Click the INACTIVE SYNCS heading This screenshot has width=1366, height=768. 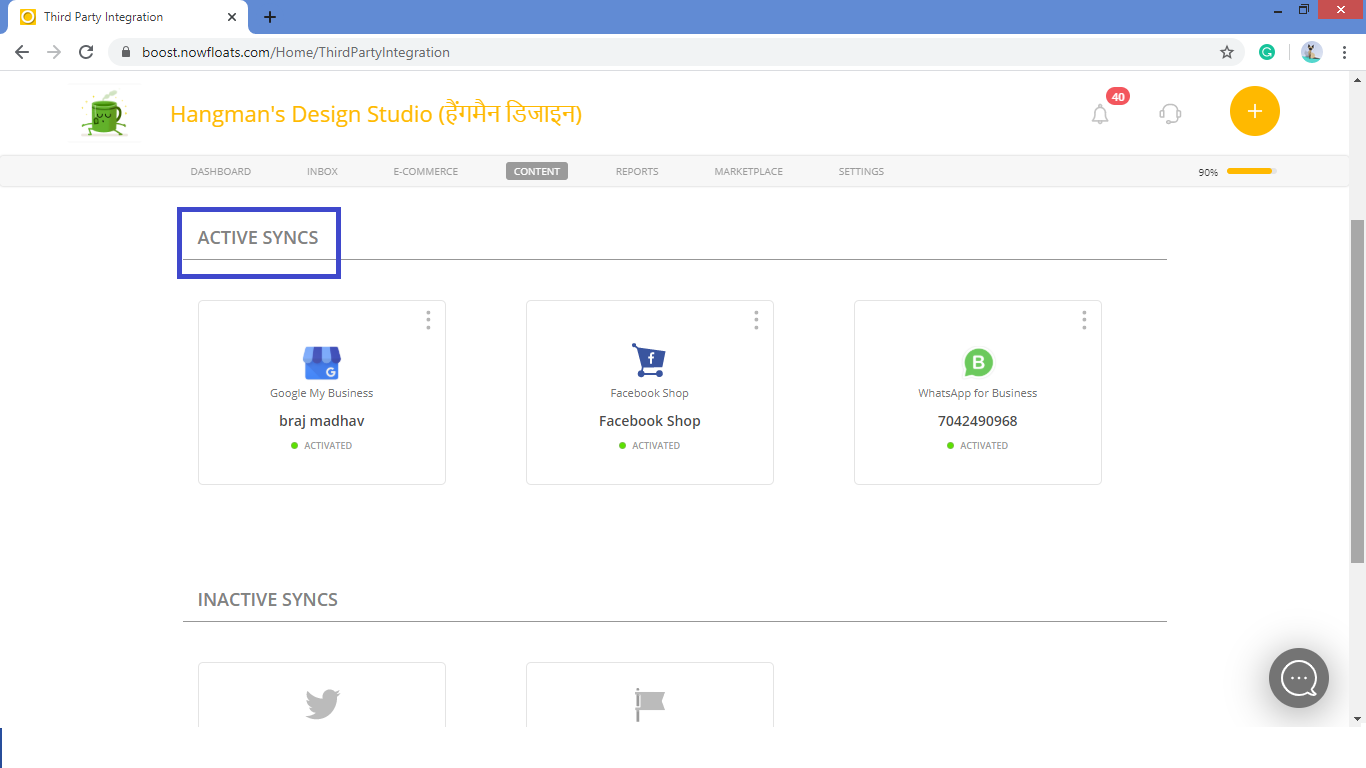(268, 600)
